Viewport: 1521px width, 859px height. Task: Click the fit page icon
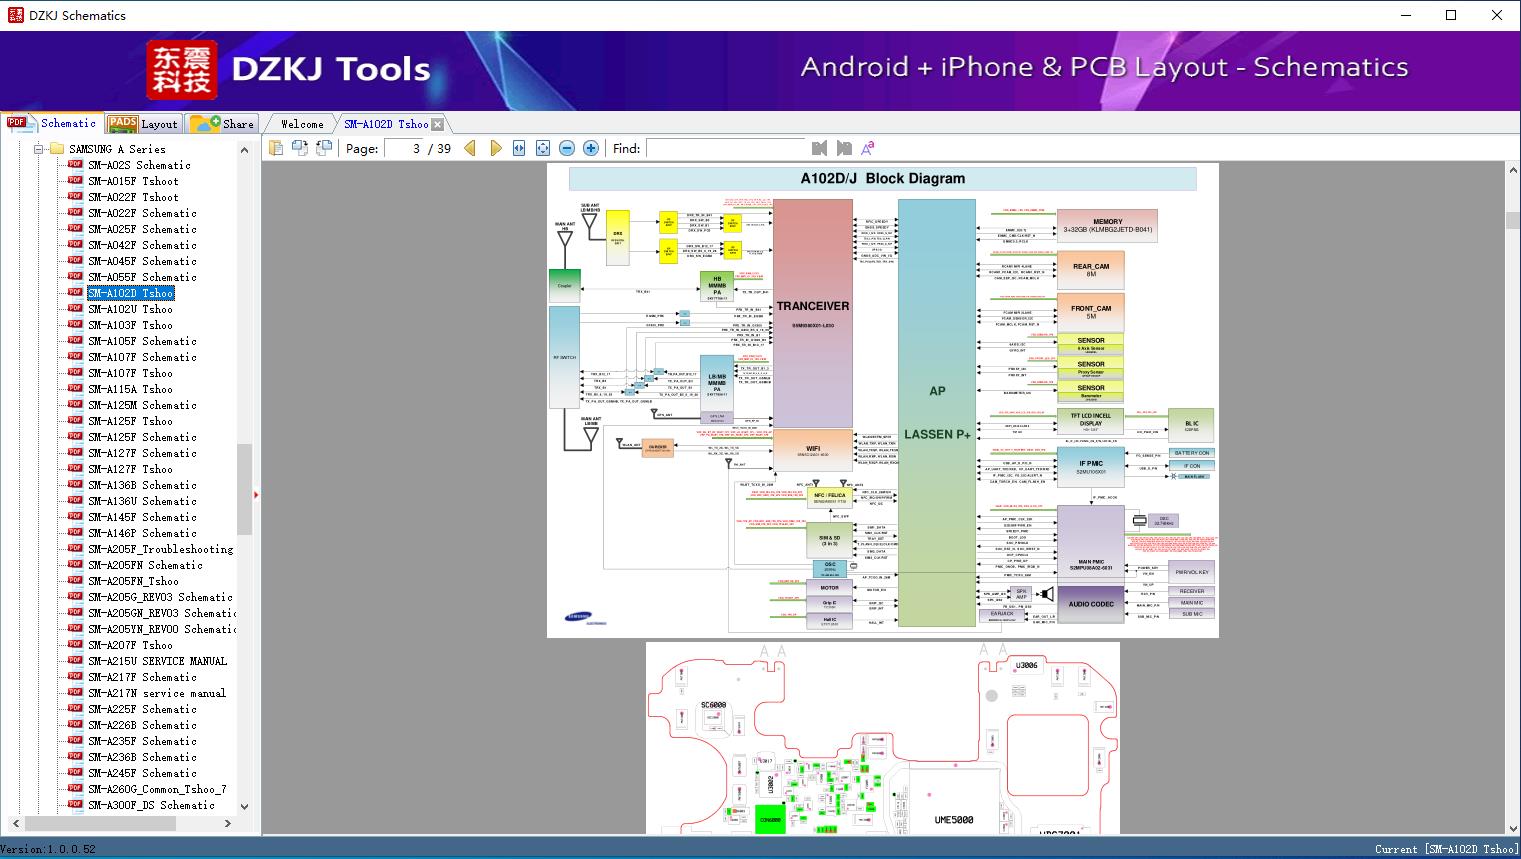(543, 148)
